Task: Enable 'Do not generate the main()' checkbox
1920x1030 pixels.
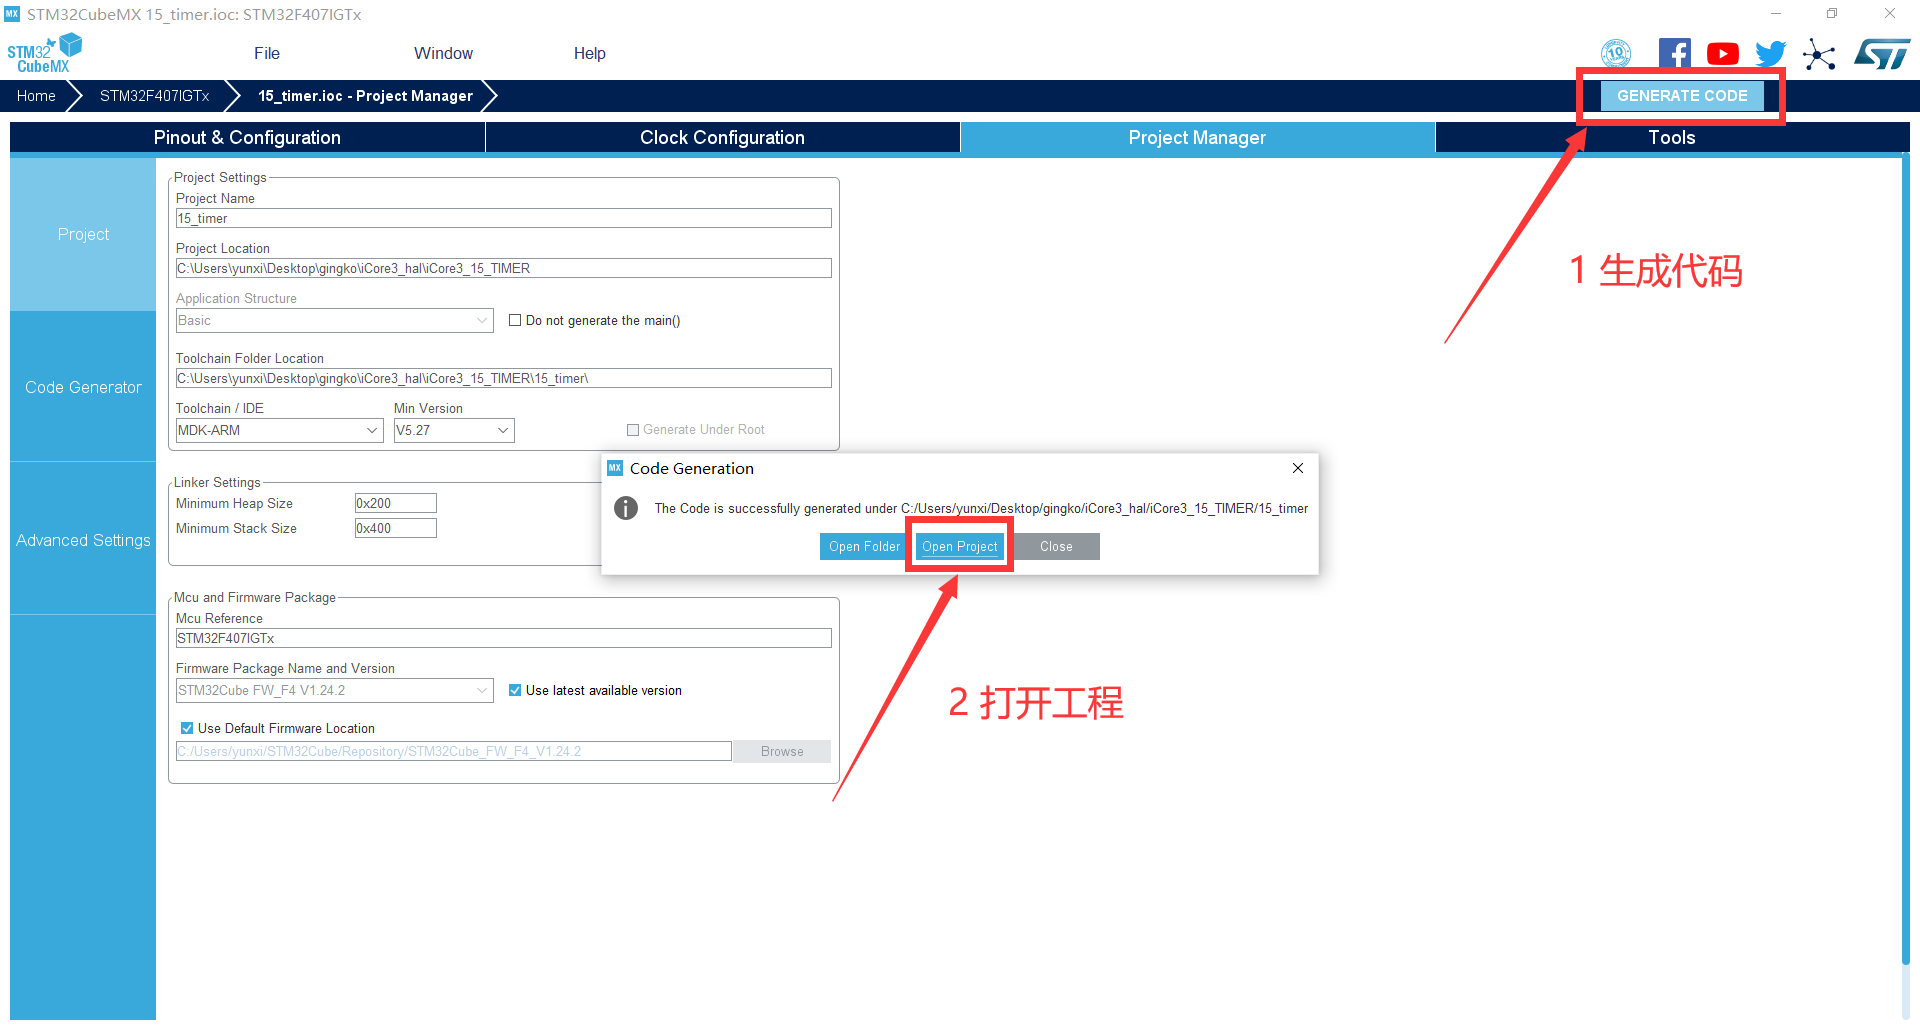Action: tap(515, 321)
